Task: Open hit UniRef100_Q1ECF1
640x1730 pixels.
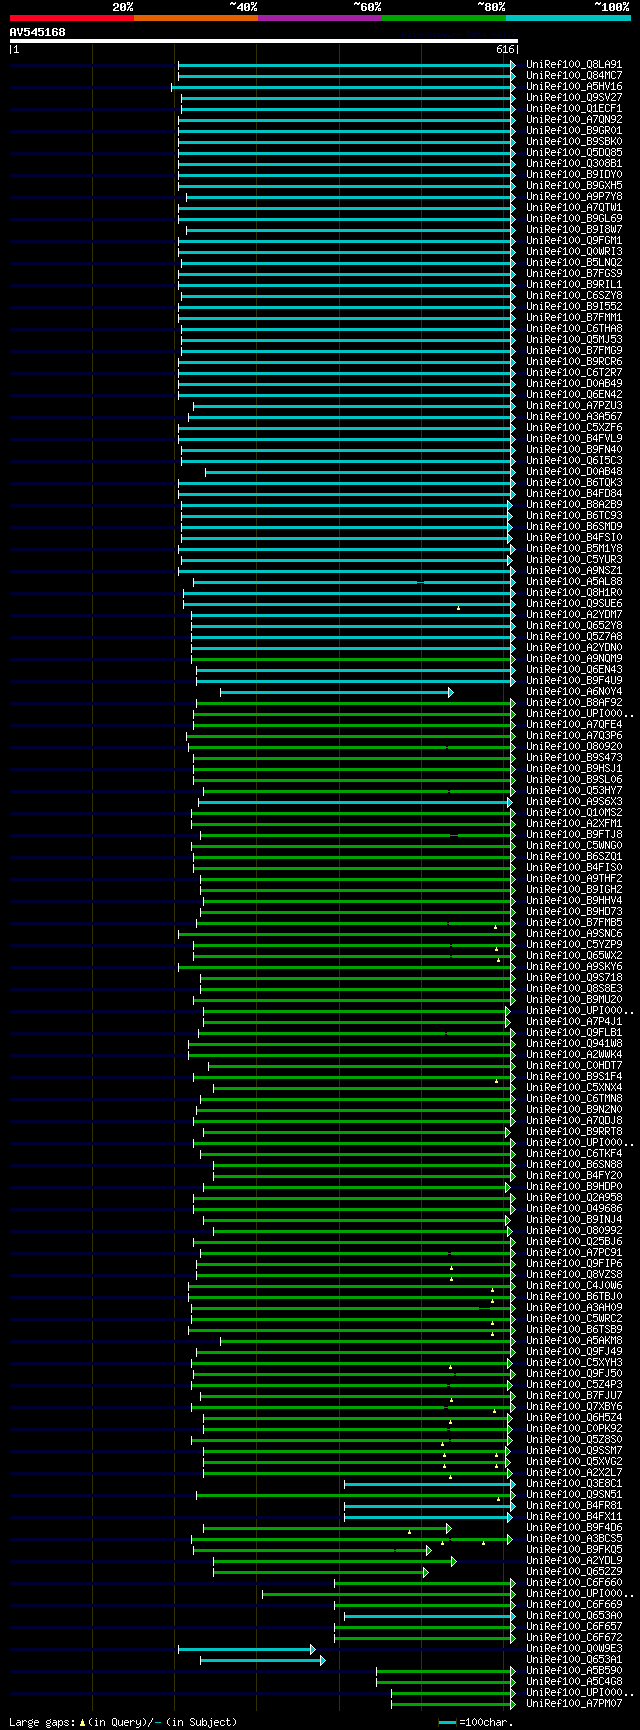Action: coord(574,108)
